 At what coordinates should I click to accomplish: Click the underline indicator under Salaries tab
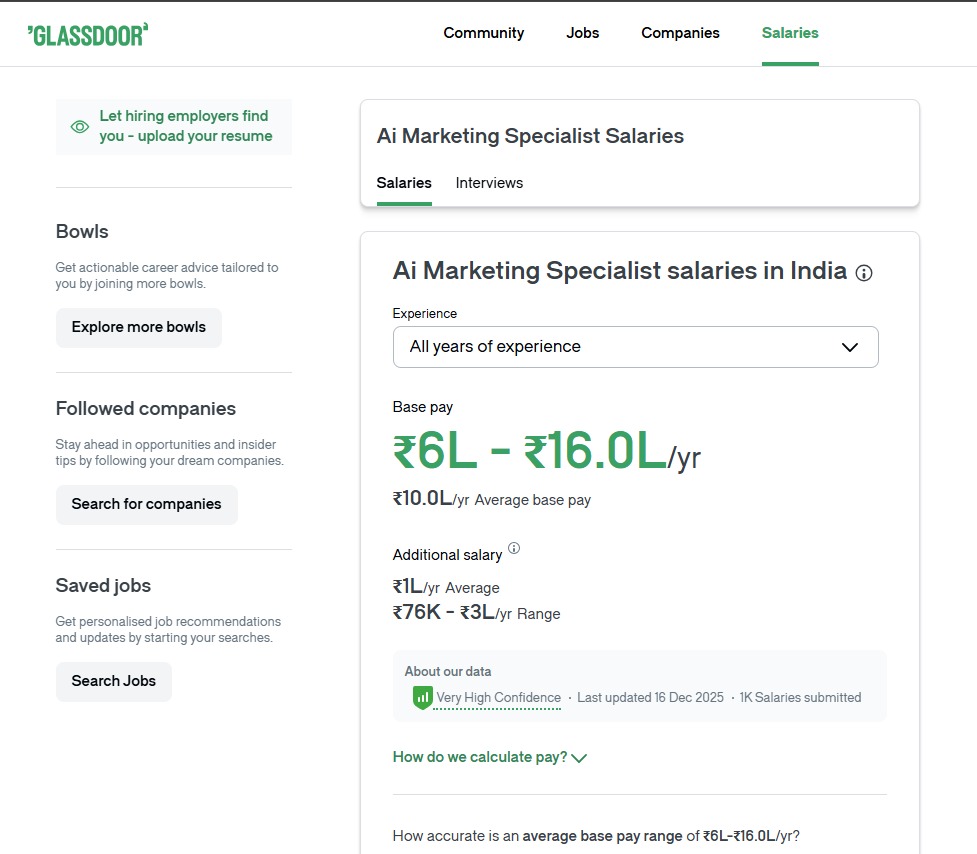[x=404, y=204]
